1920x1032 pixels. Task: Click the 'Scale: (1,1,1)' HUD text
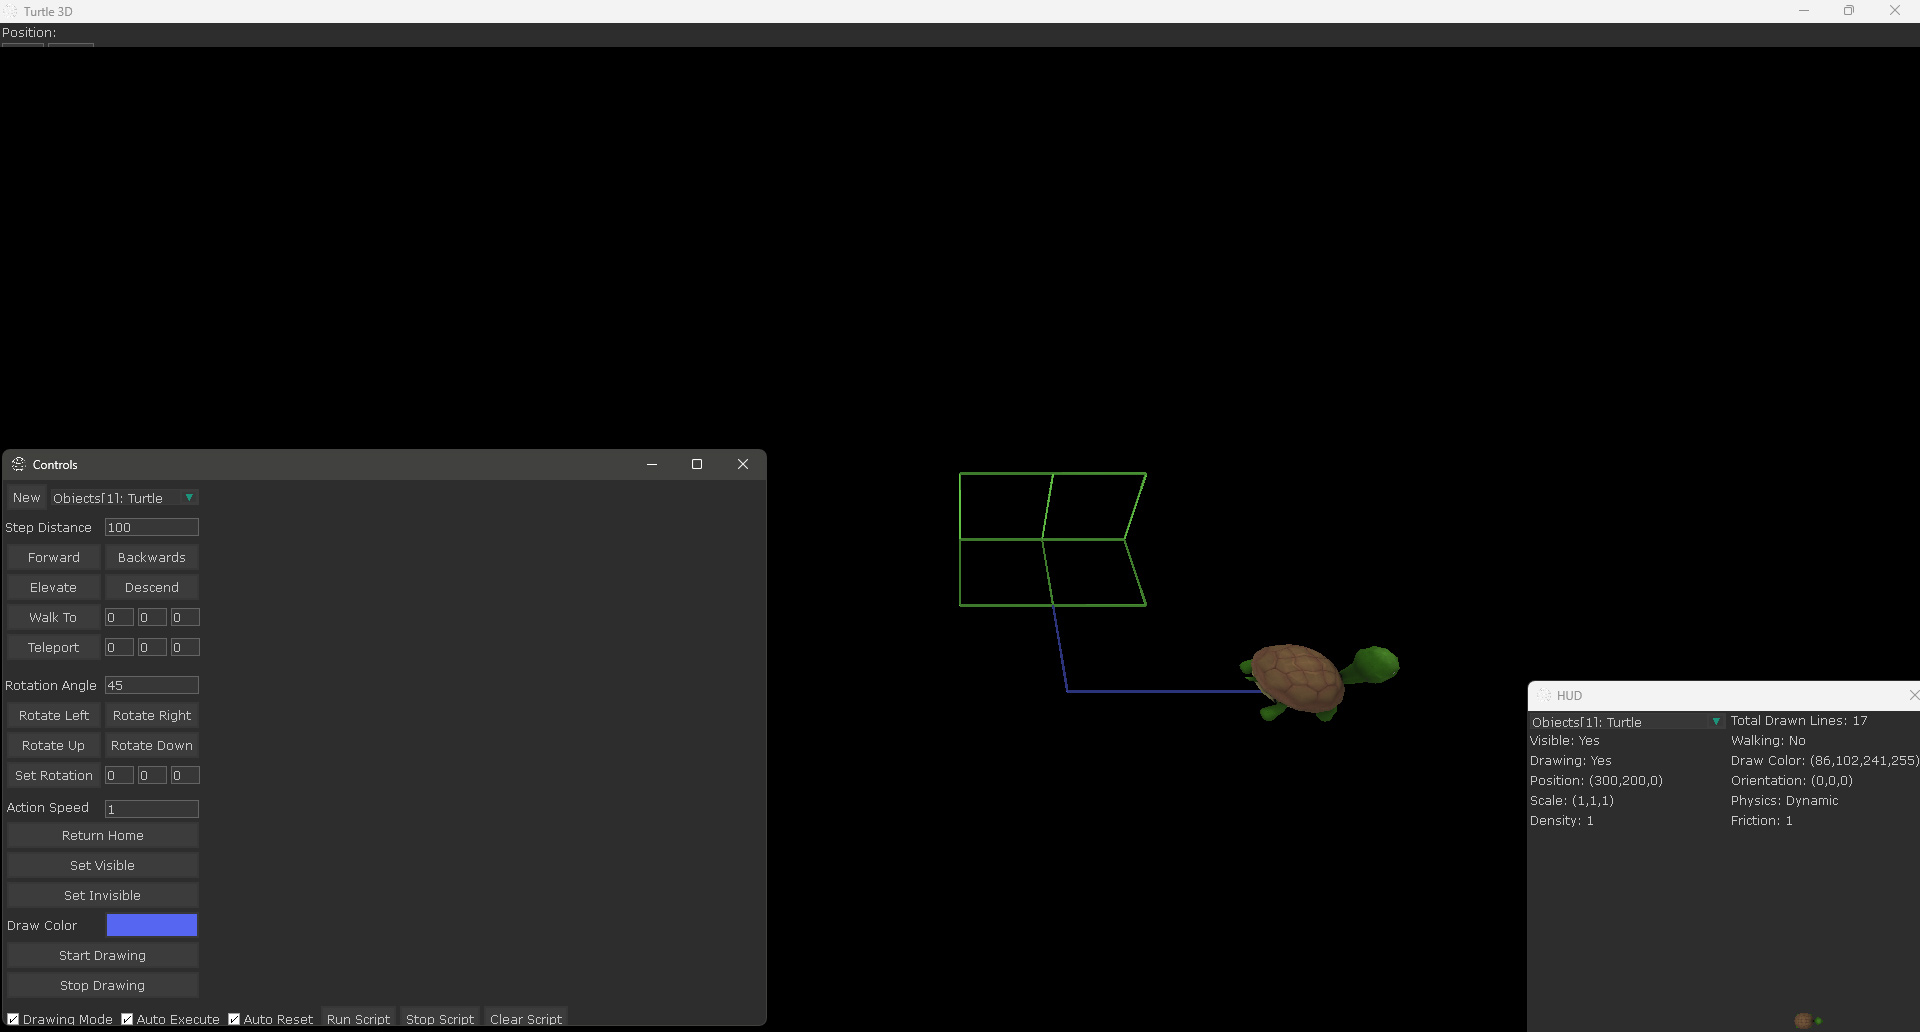(x=1572, y=801)
